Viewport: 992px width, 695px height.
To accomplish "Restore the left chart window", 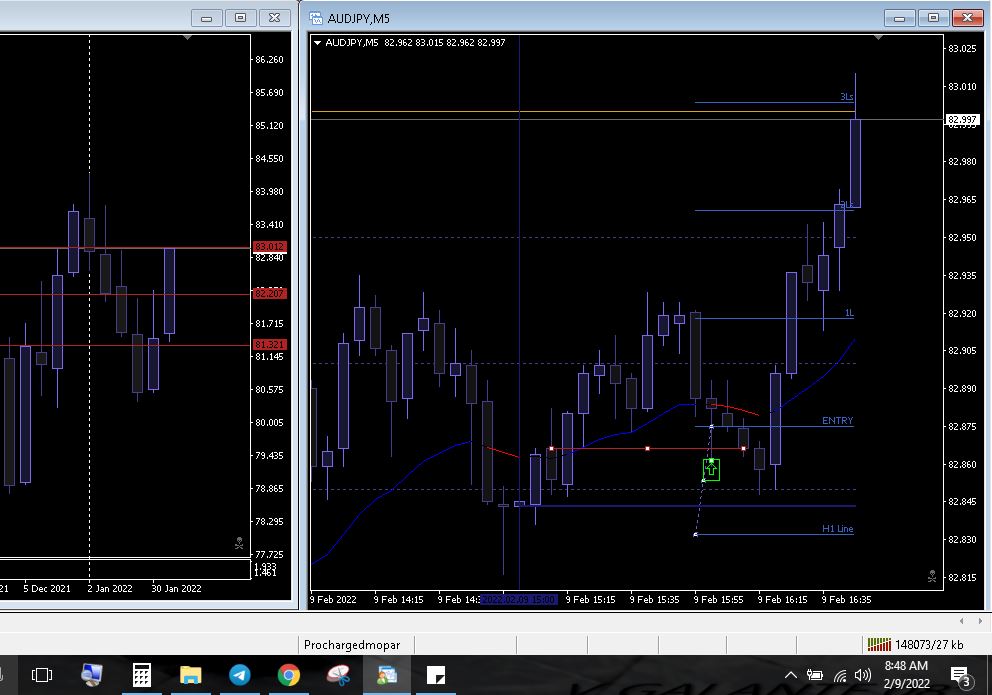I will (x=240, y=18).
